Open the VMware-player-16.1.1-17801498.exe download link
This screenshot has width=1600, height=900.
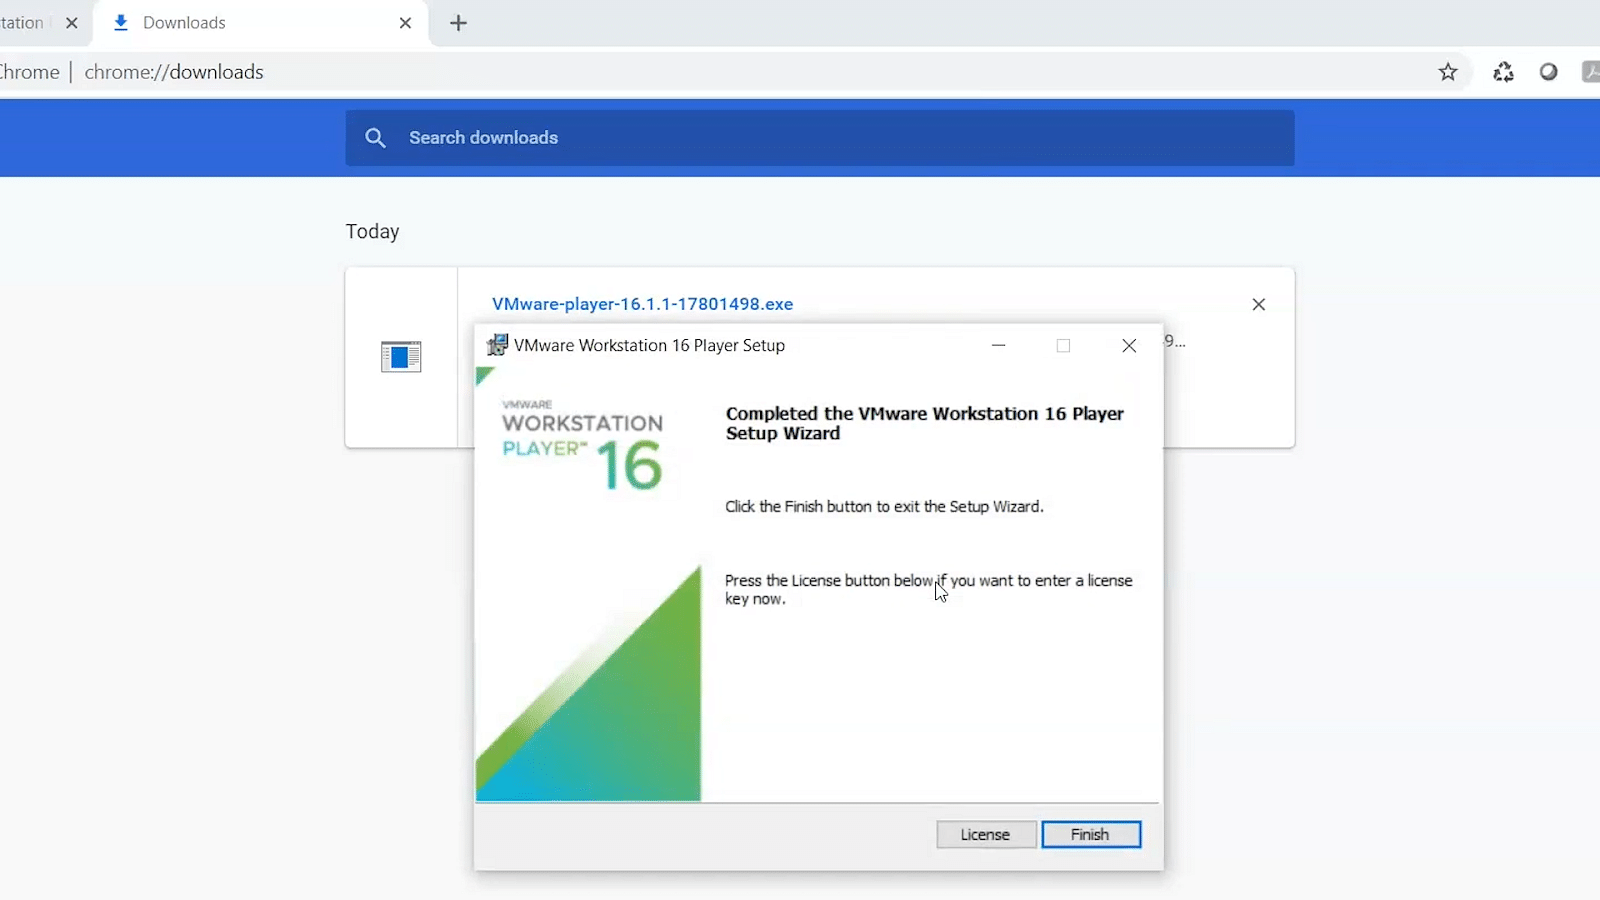coord(642,304)
